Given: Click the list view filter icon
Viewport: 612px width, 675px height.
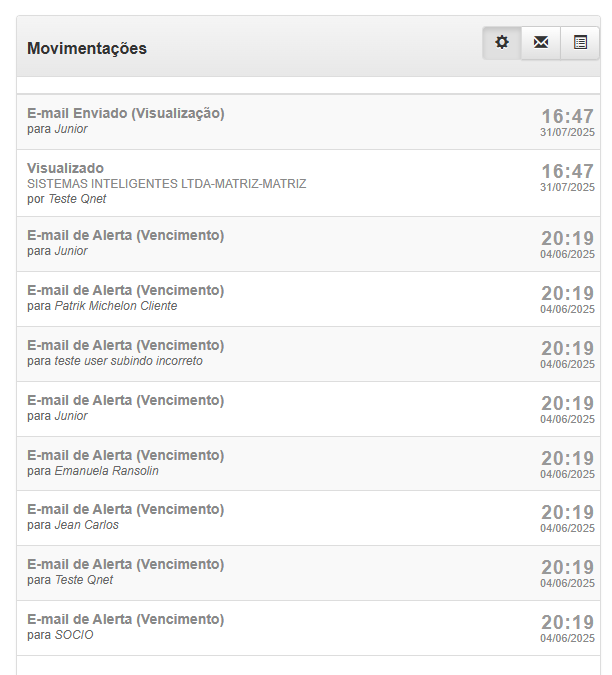Looking at the screenshot, I should tap(580, 43).
